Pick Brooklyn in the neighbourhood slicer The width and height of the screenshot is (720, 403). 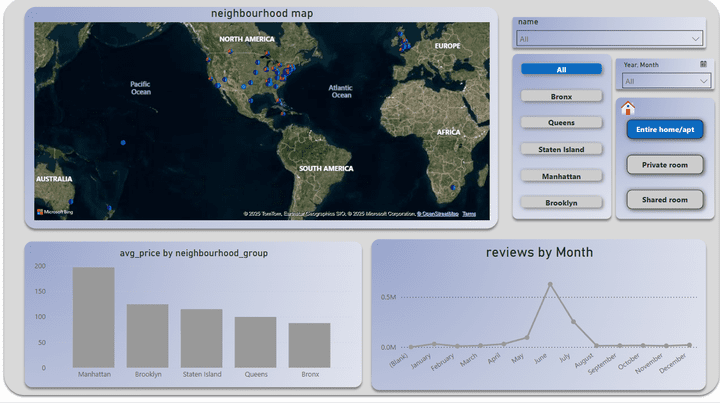(x=561, y=202)
